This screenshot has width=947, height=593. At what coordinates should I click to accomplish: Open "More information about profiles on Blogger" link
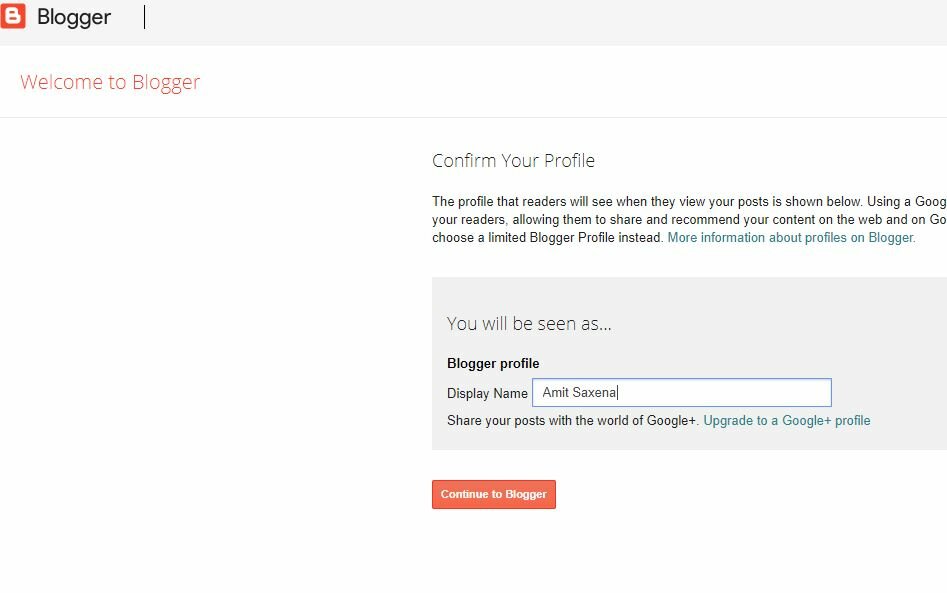click(791, 237)
